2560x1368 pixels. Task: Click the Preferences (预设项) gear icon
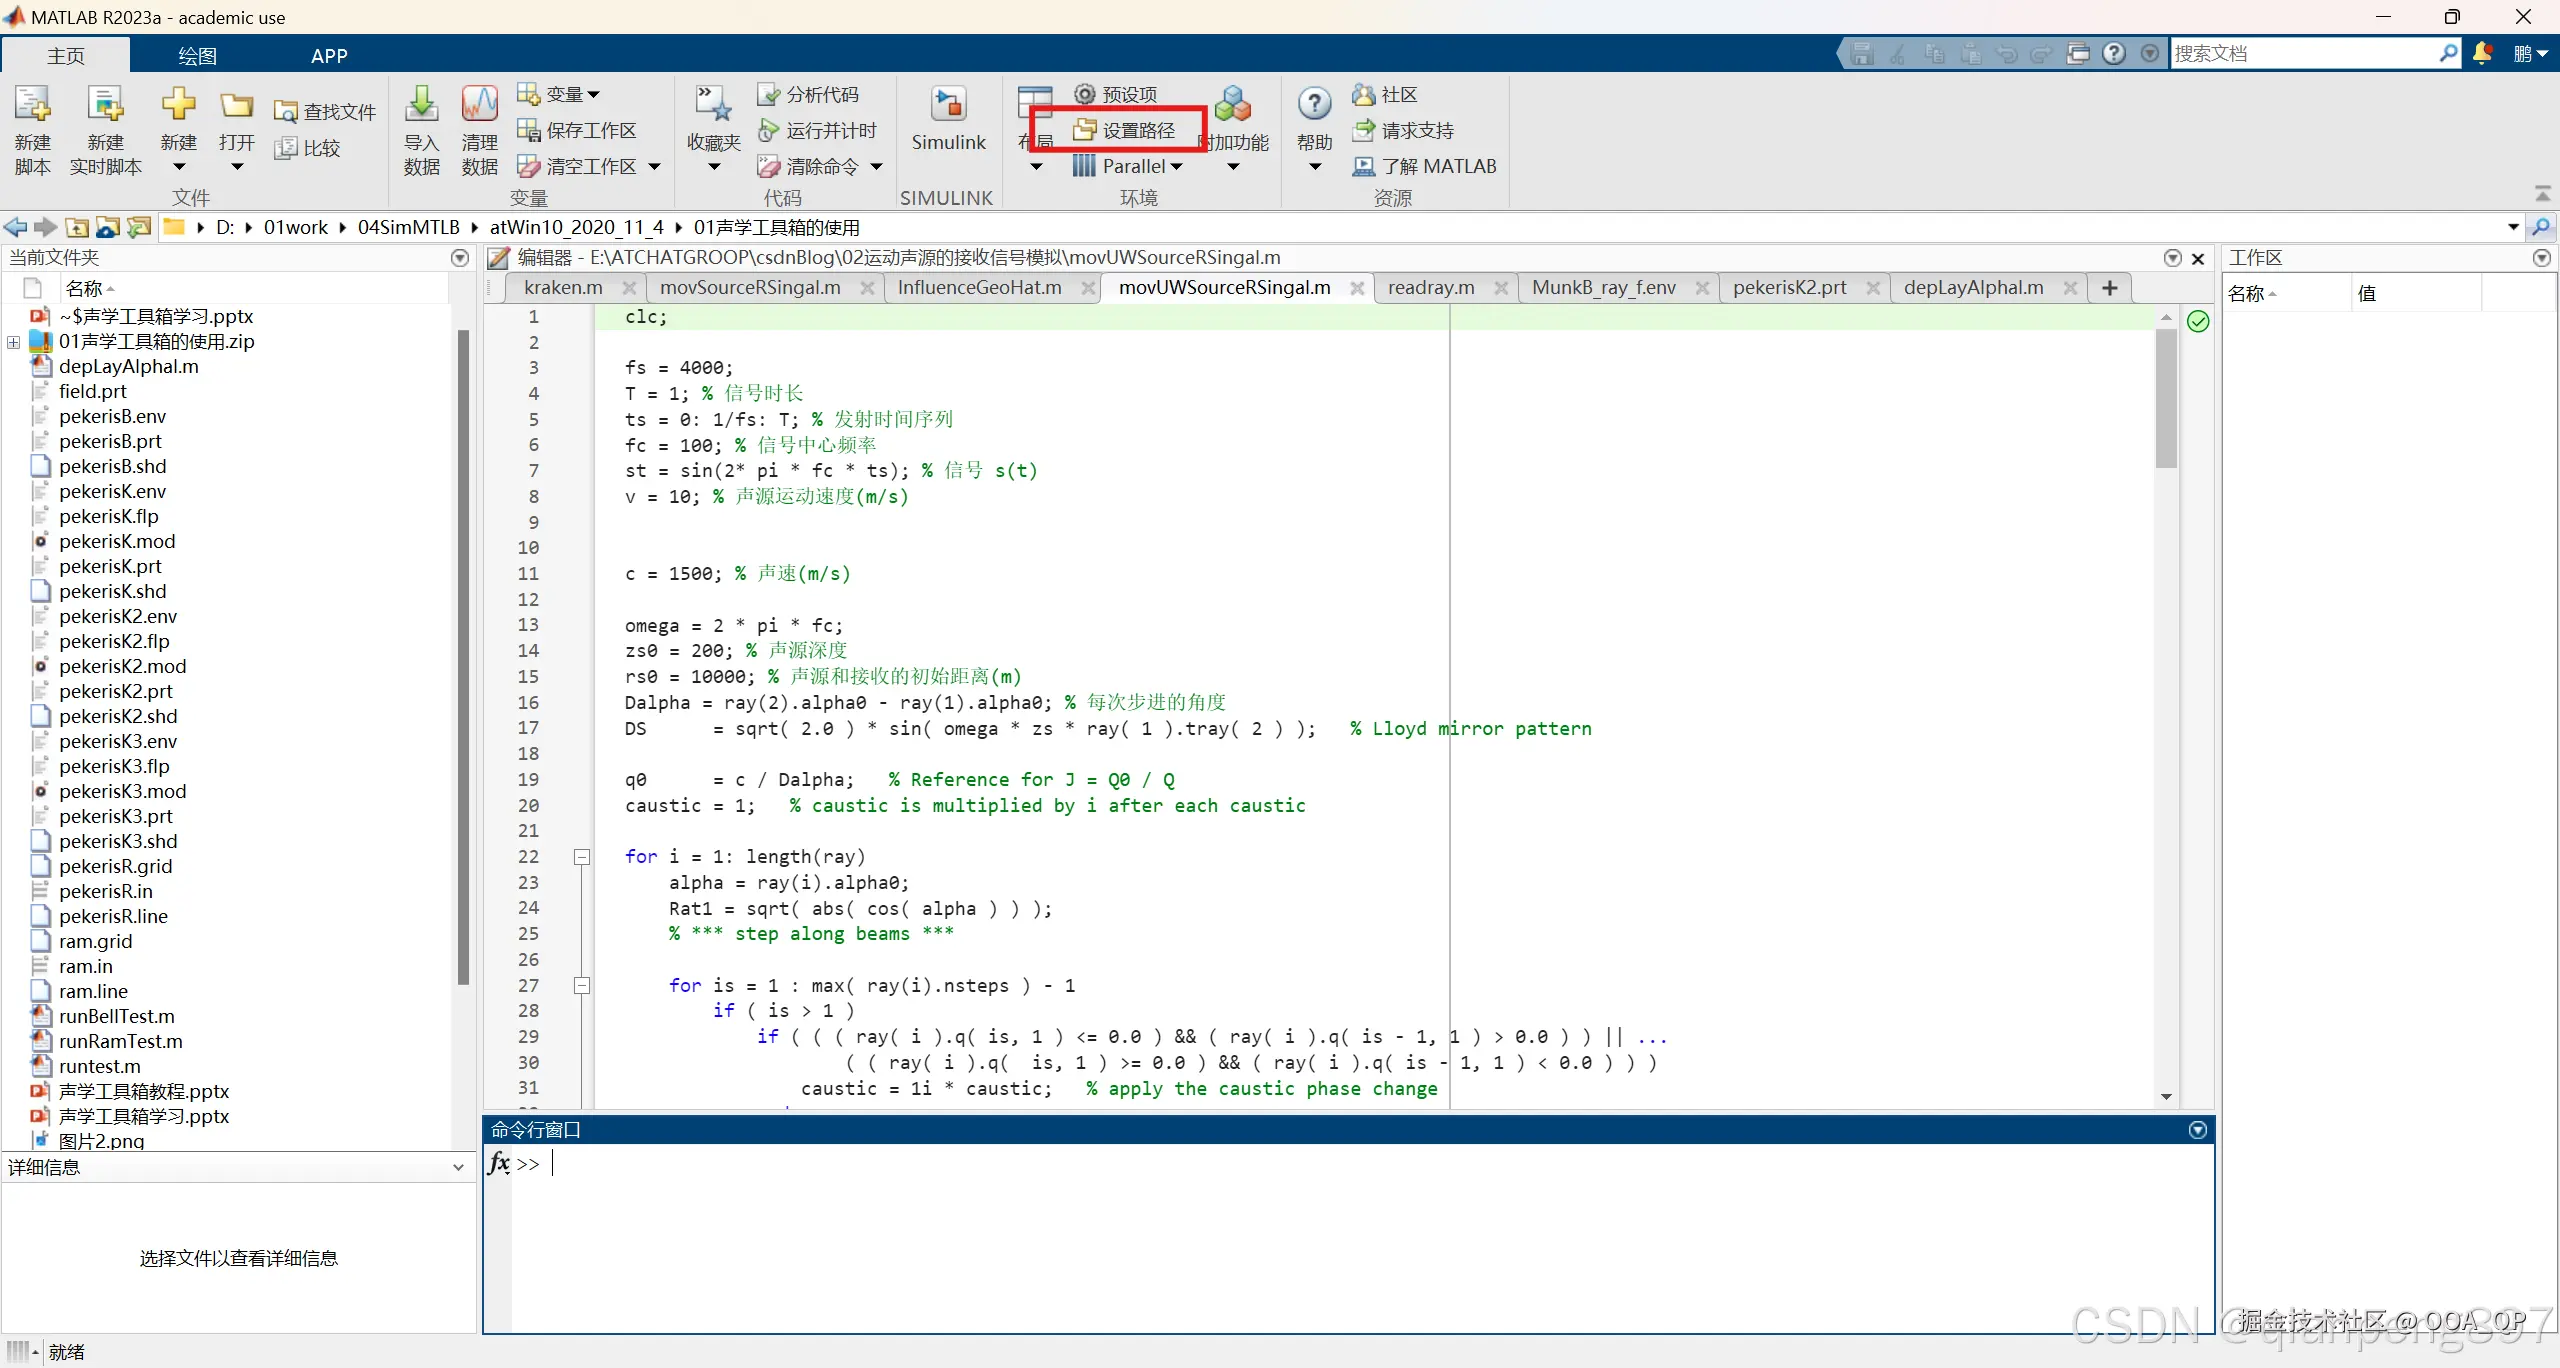pos(1084,94)
